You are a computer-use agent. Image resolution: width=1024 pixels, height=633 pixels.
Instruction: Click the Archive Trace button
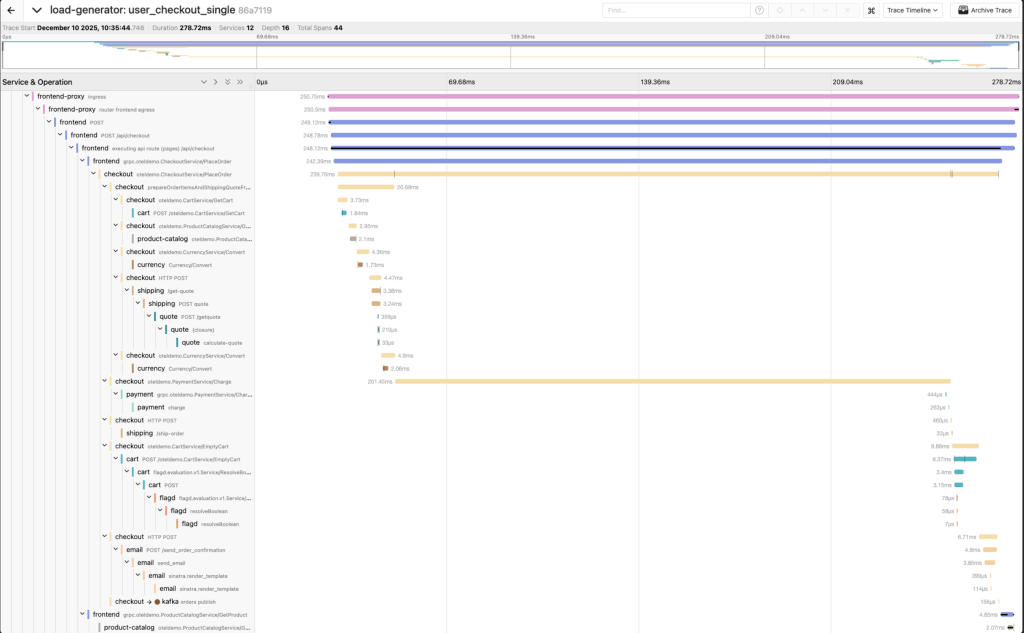(x=984, y=10)
